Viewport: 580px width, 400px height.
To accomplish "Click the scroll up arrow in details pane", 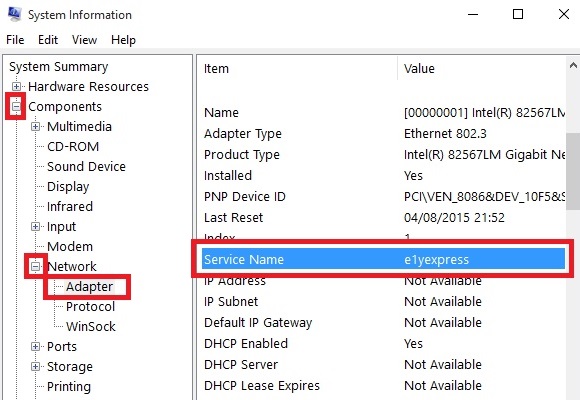I will coord(573,65).
